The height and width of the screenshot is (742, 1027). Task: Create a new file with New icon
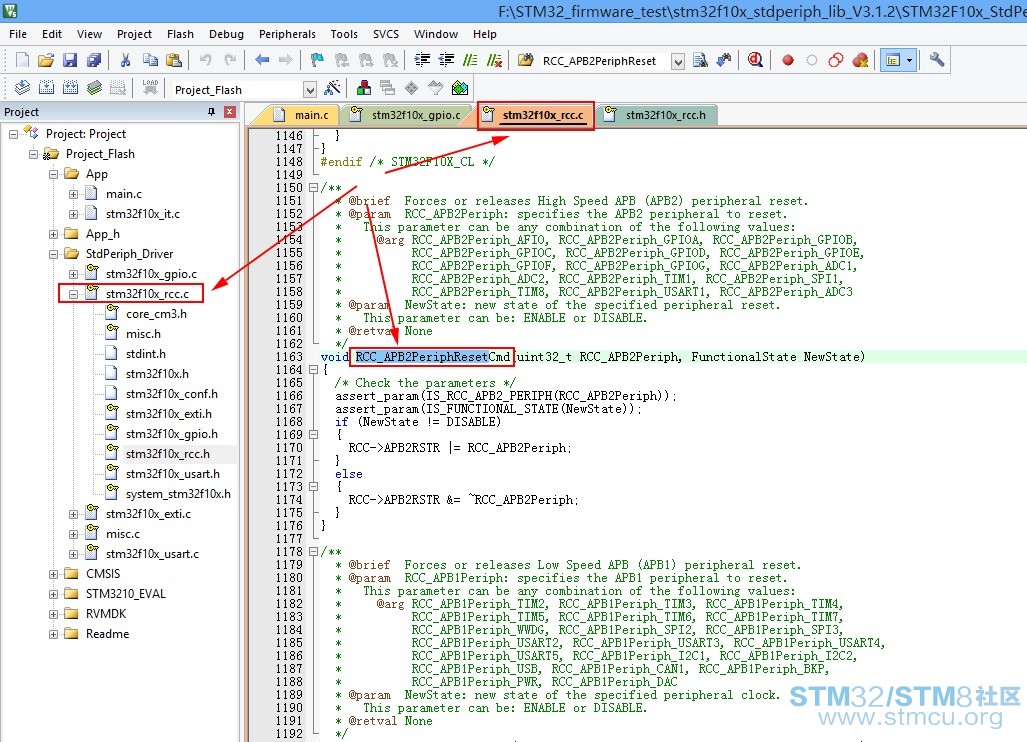pyautogui.click(x=22, y=60)
